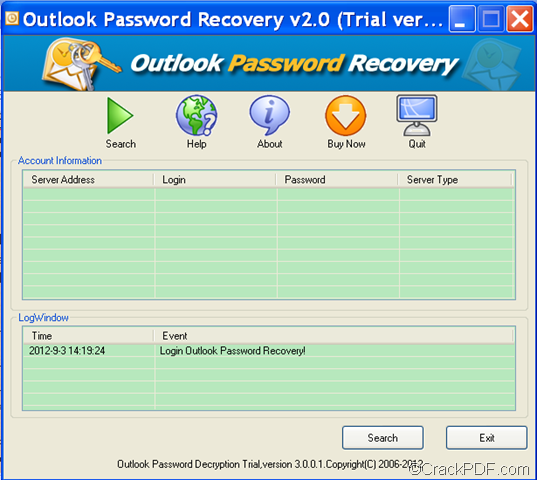The width and height of the screenshot is (537, 480).
Task: Maximize the Outlook Password Recovery window
Action: [491, 19]
